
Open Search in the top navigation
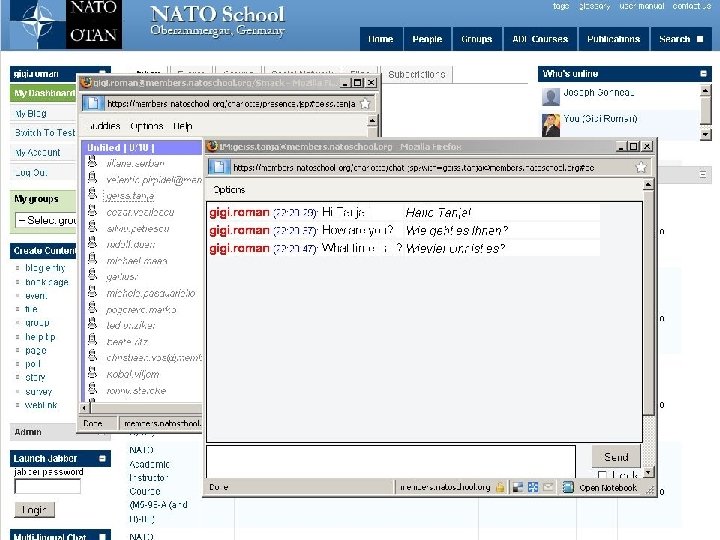click(x=681, y=39)
